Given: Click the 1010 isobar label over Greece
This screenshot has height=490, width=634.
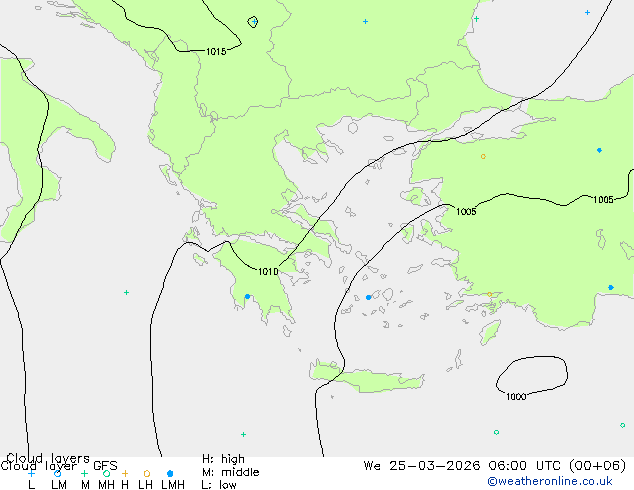Looking at the screenshot, I should tap(268, 271).
